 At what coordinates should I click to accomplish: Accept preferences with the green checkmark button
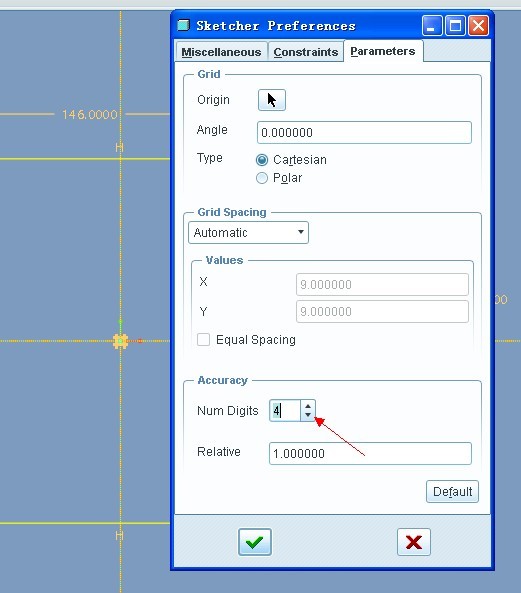pos(255,542)
